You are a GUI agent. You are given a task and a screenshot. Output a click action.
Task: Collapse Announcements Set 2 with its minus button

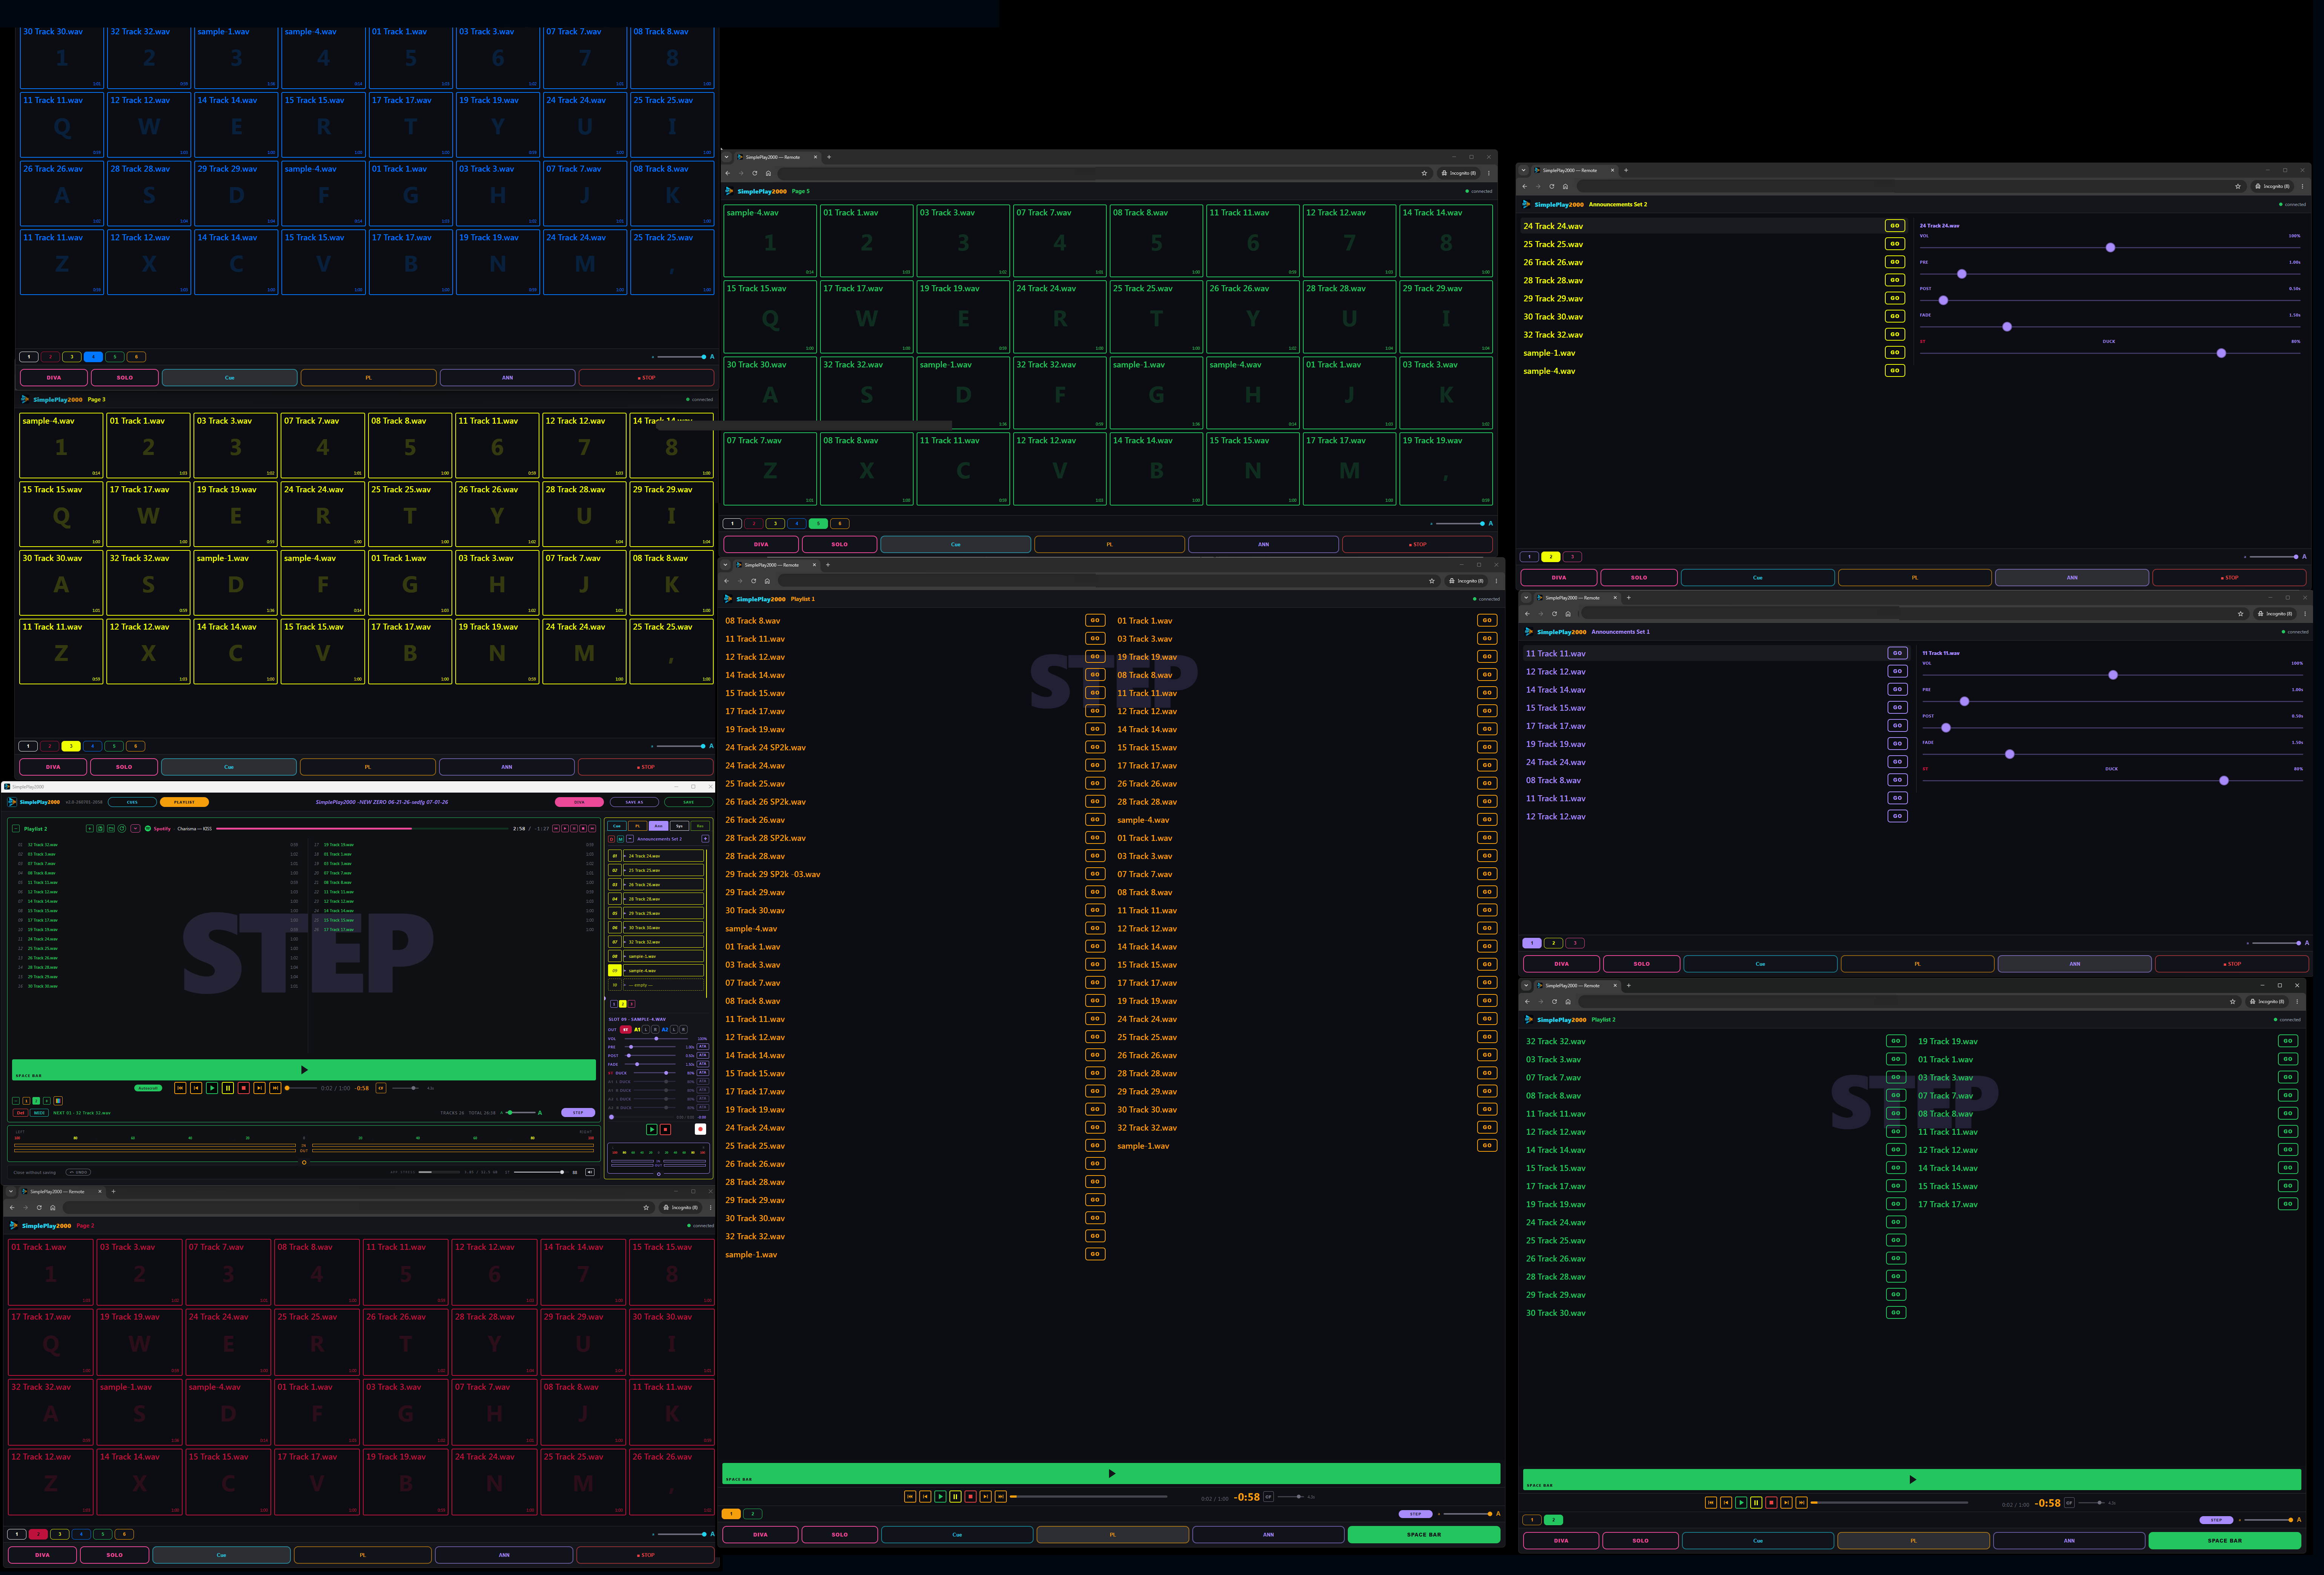pos(630,839)
